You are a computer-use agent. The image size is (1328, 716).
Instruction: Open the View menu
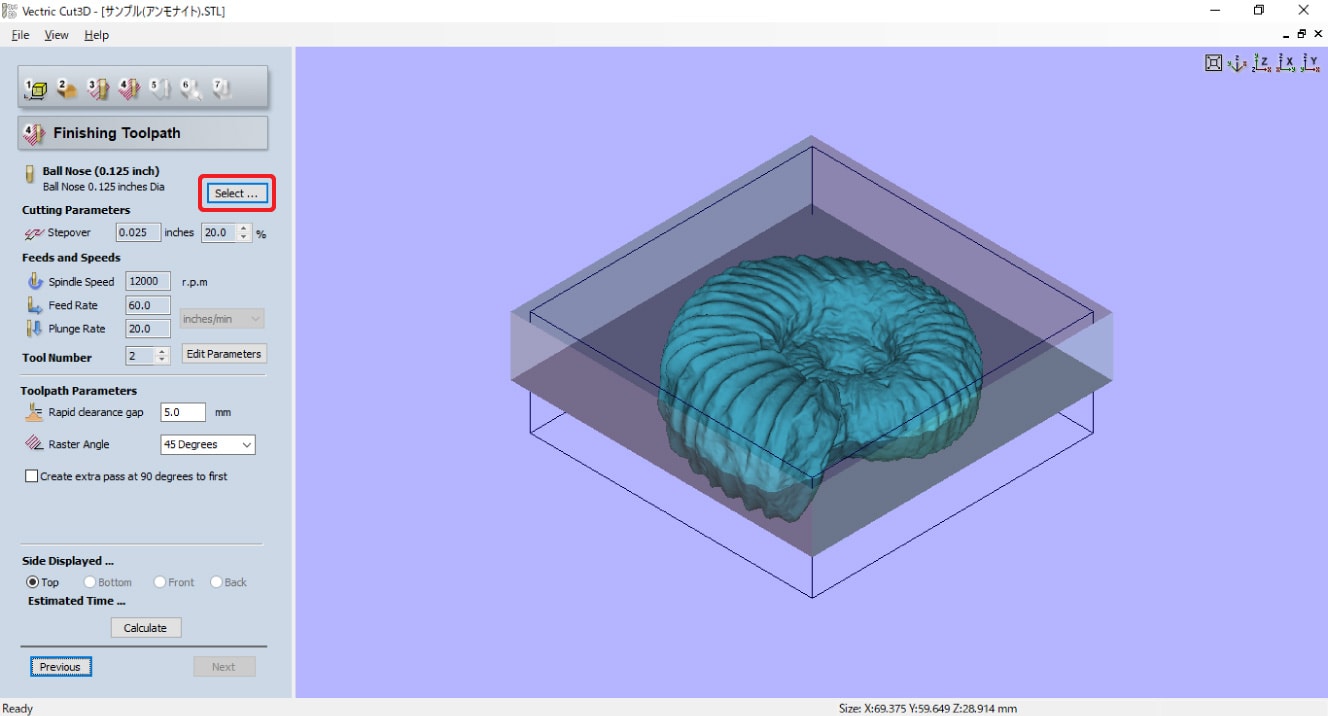56,35
